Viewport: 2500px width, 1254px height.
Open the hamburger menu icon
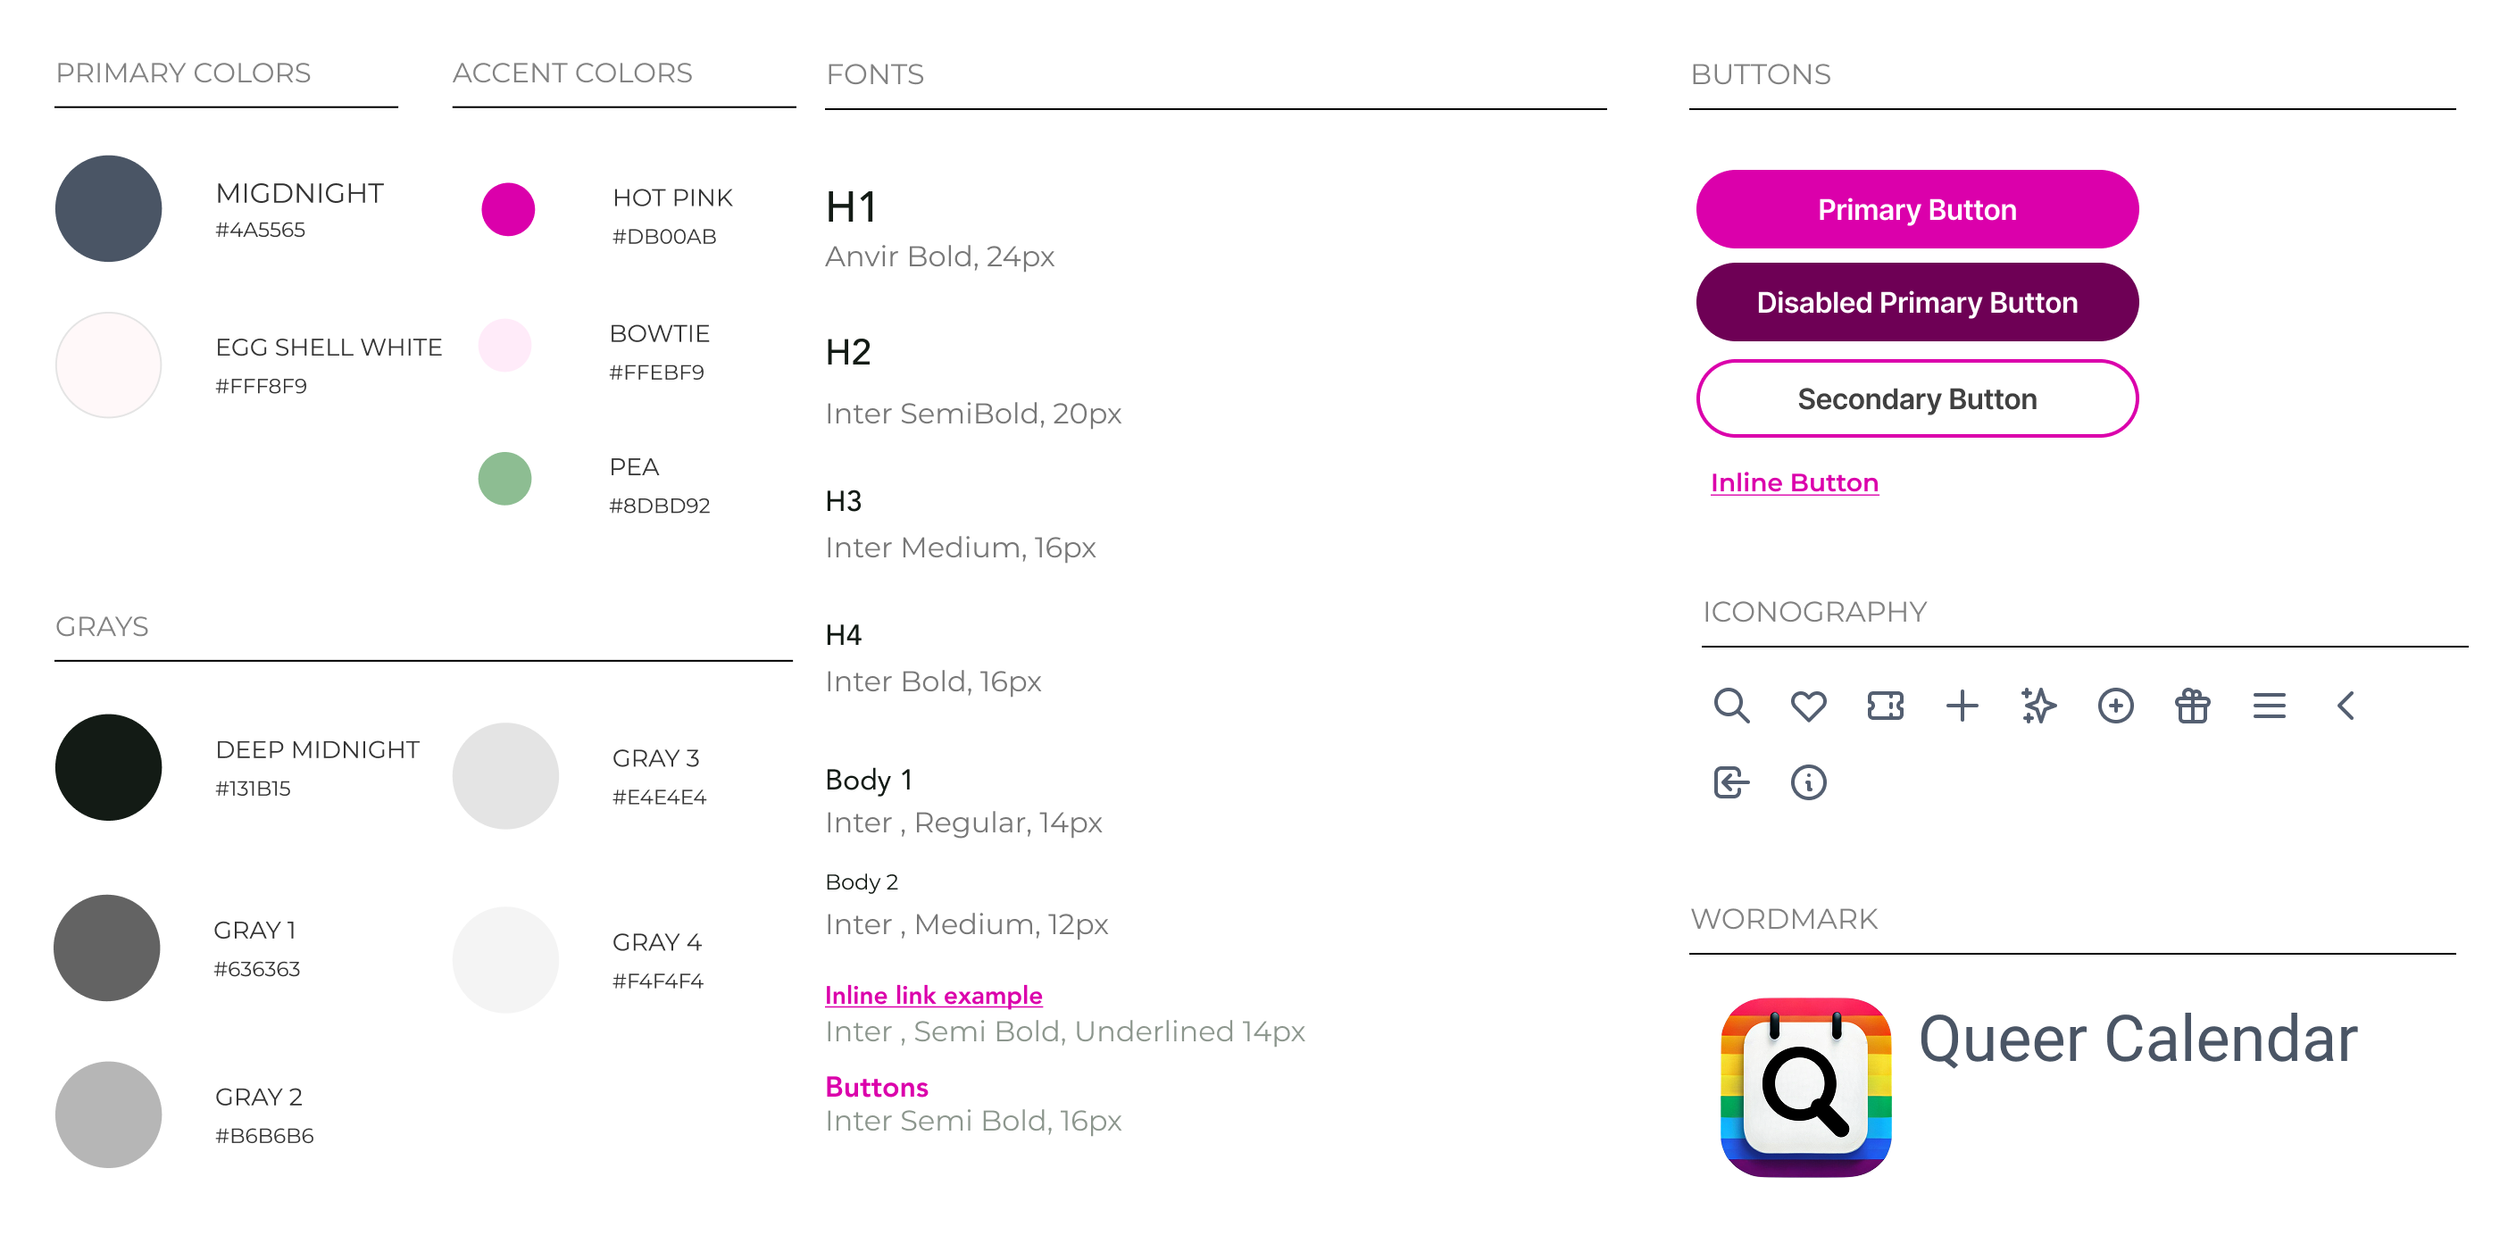coord(2269,706)
